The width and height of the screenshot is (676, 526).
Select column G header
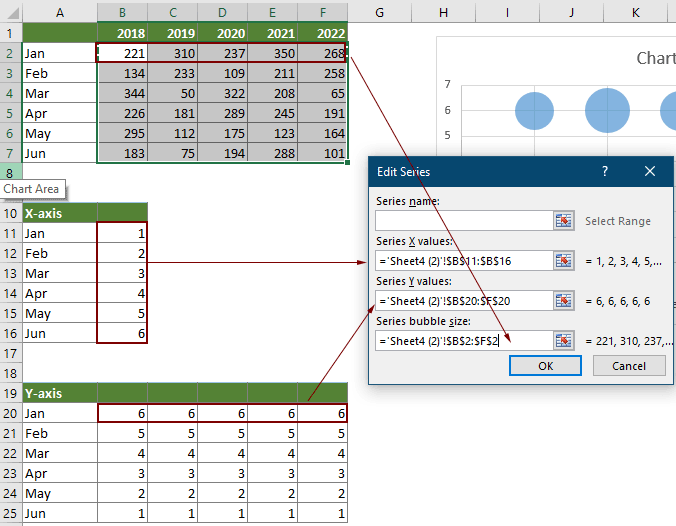point(379,13)
